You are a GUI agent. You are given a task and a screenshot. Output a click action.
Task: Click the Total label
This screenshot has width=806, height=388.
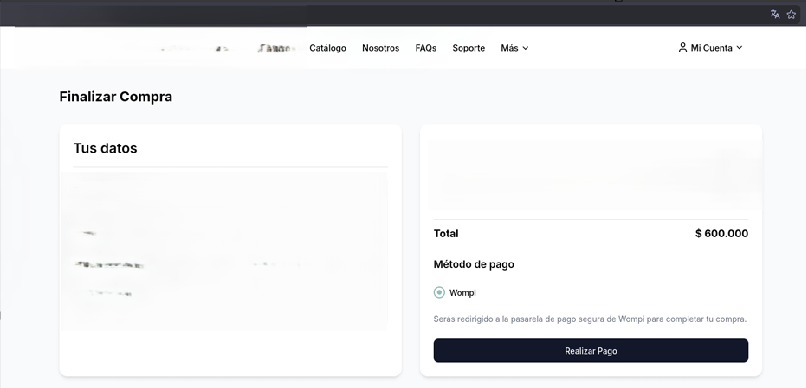click(x=446, y=233)
